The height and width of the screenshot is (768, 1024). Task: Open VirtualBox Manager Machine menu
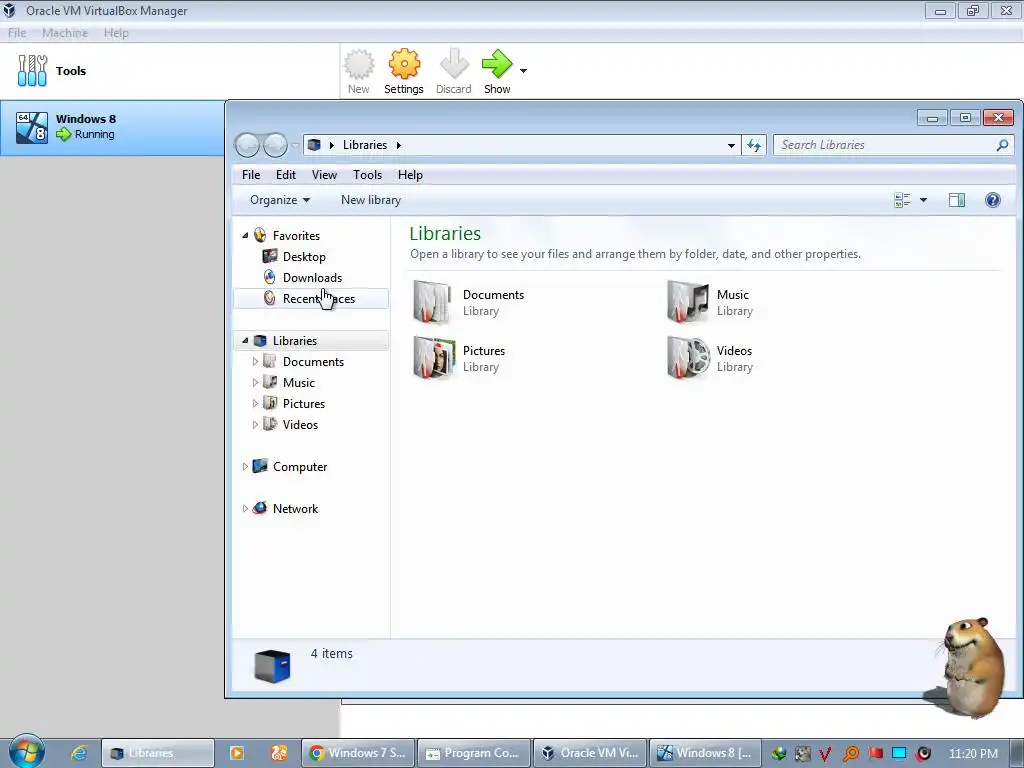coord(65,33)
